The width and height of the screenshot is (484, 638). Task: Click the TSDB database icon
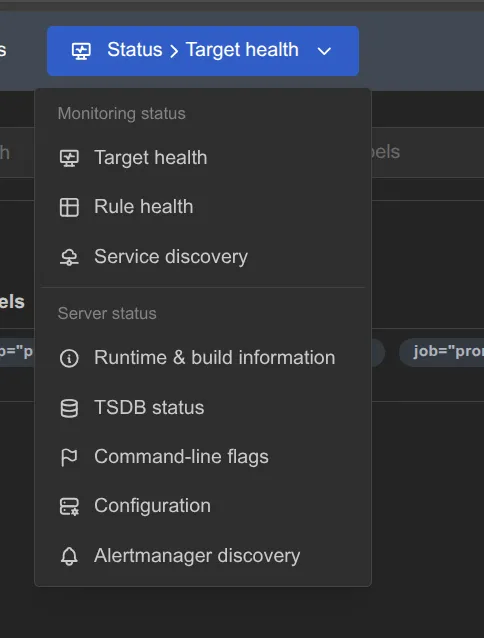point(69,409)
